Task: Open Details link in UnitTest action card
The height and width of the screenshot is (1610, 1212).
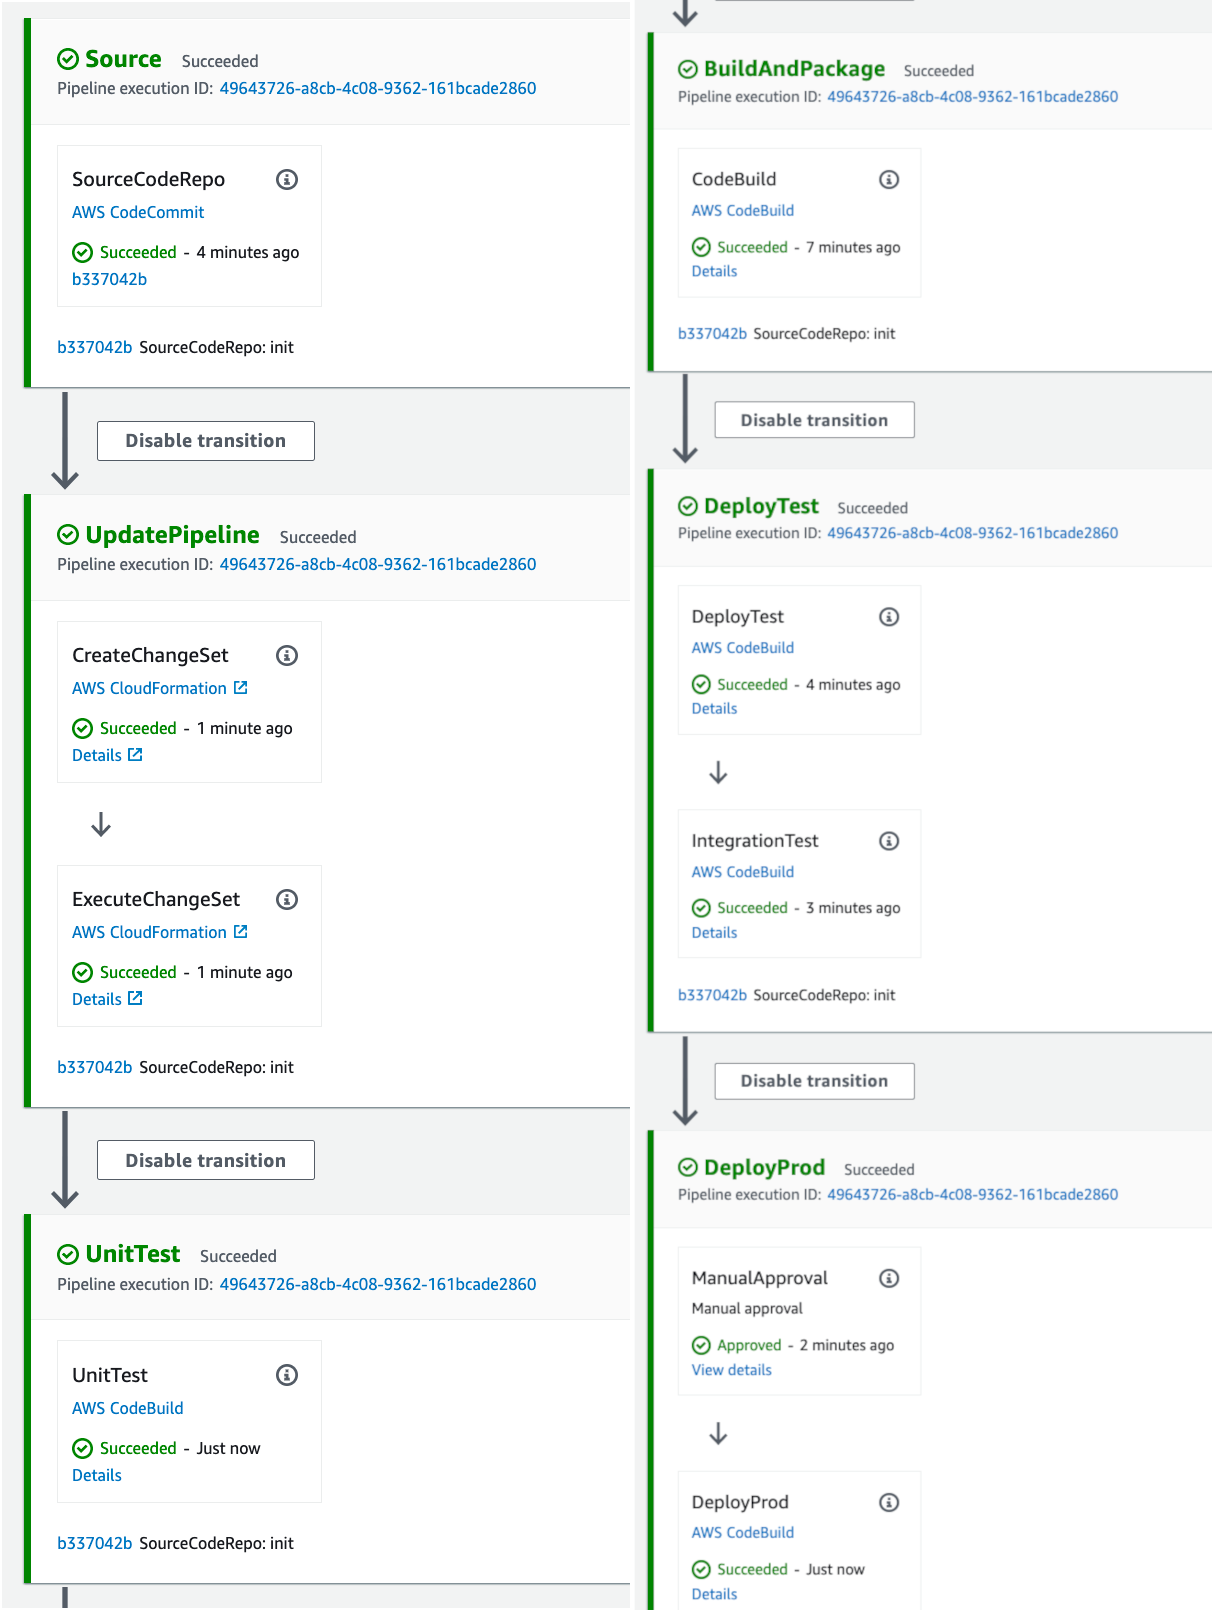Action: [97, 1475]
